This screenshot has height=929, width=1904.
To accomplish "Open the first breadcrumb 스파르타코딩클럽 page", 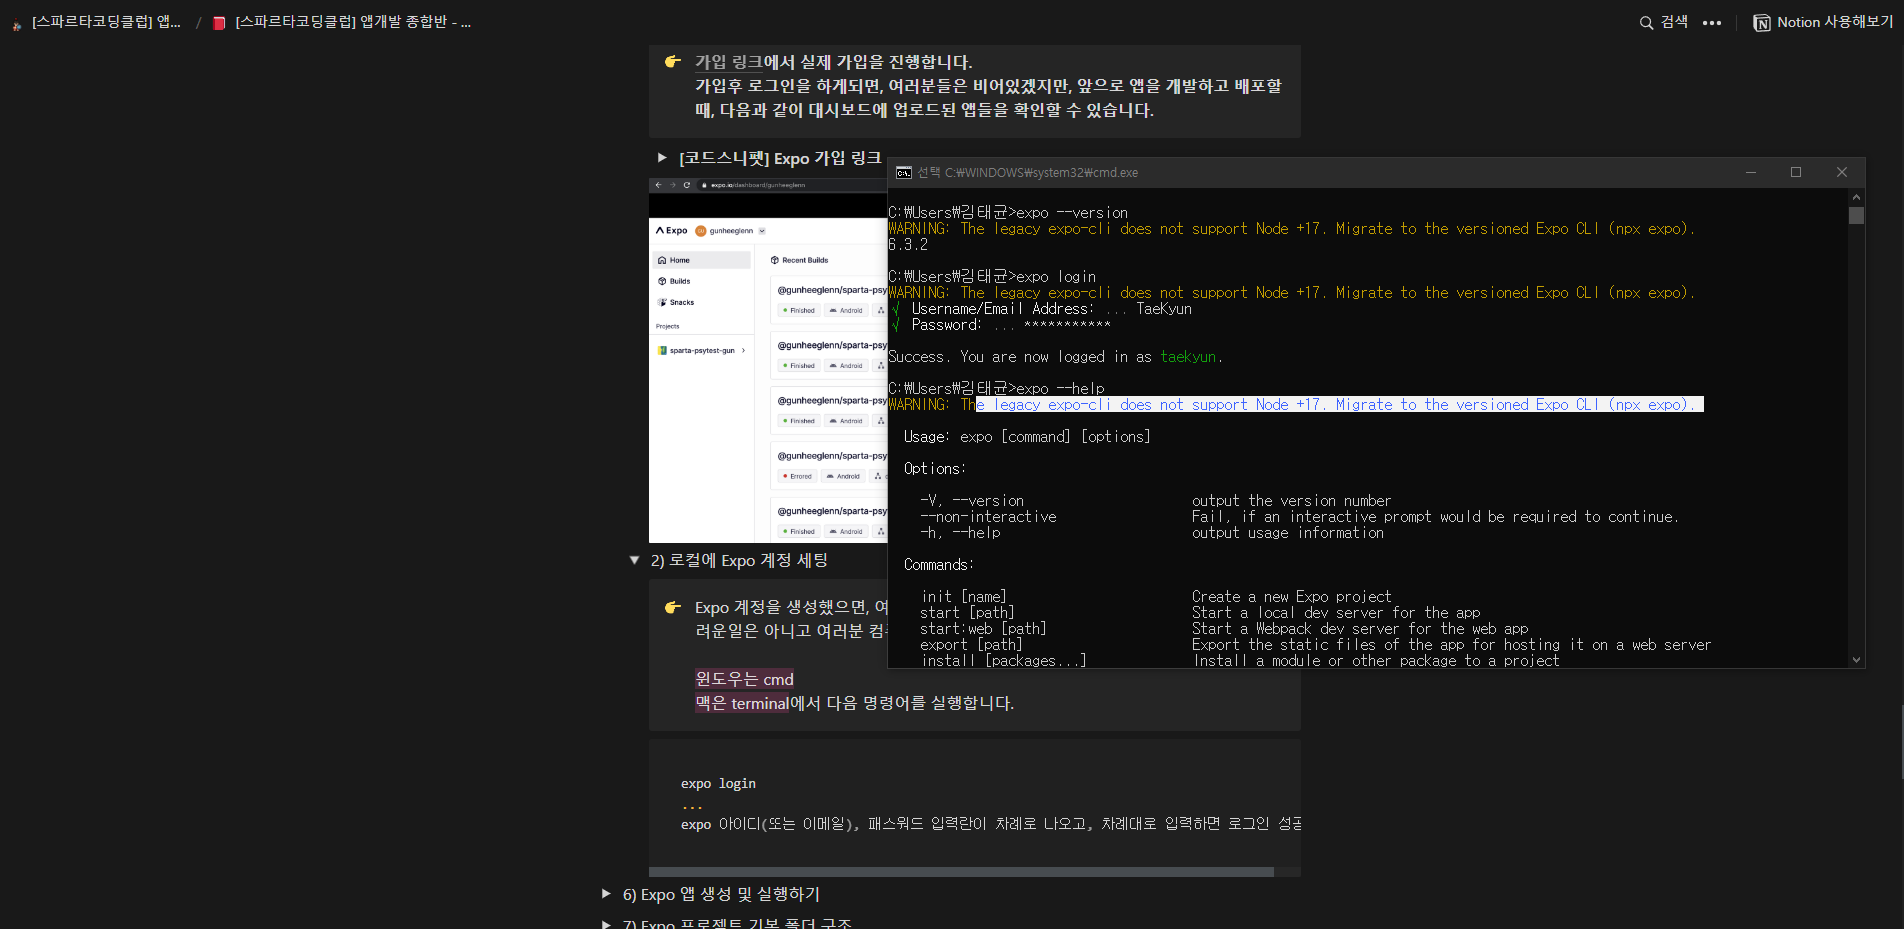I will (96, 22).
